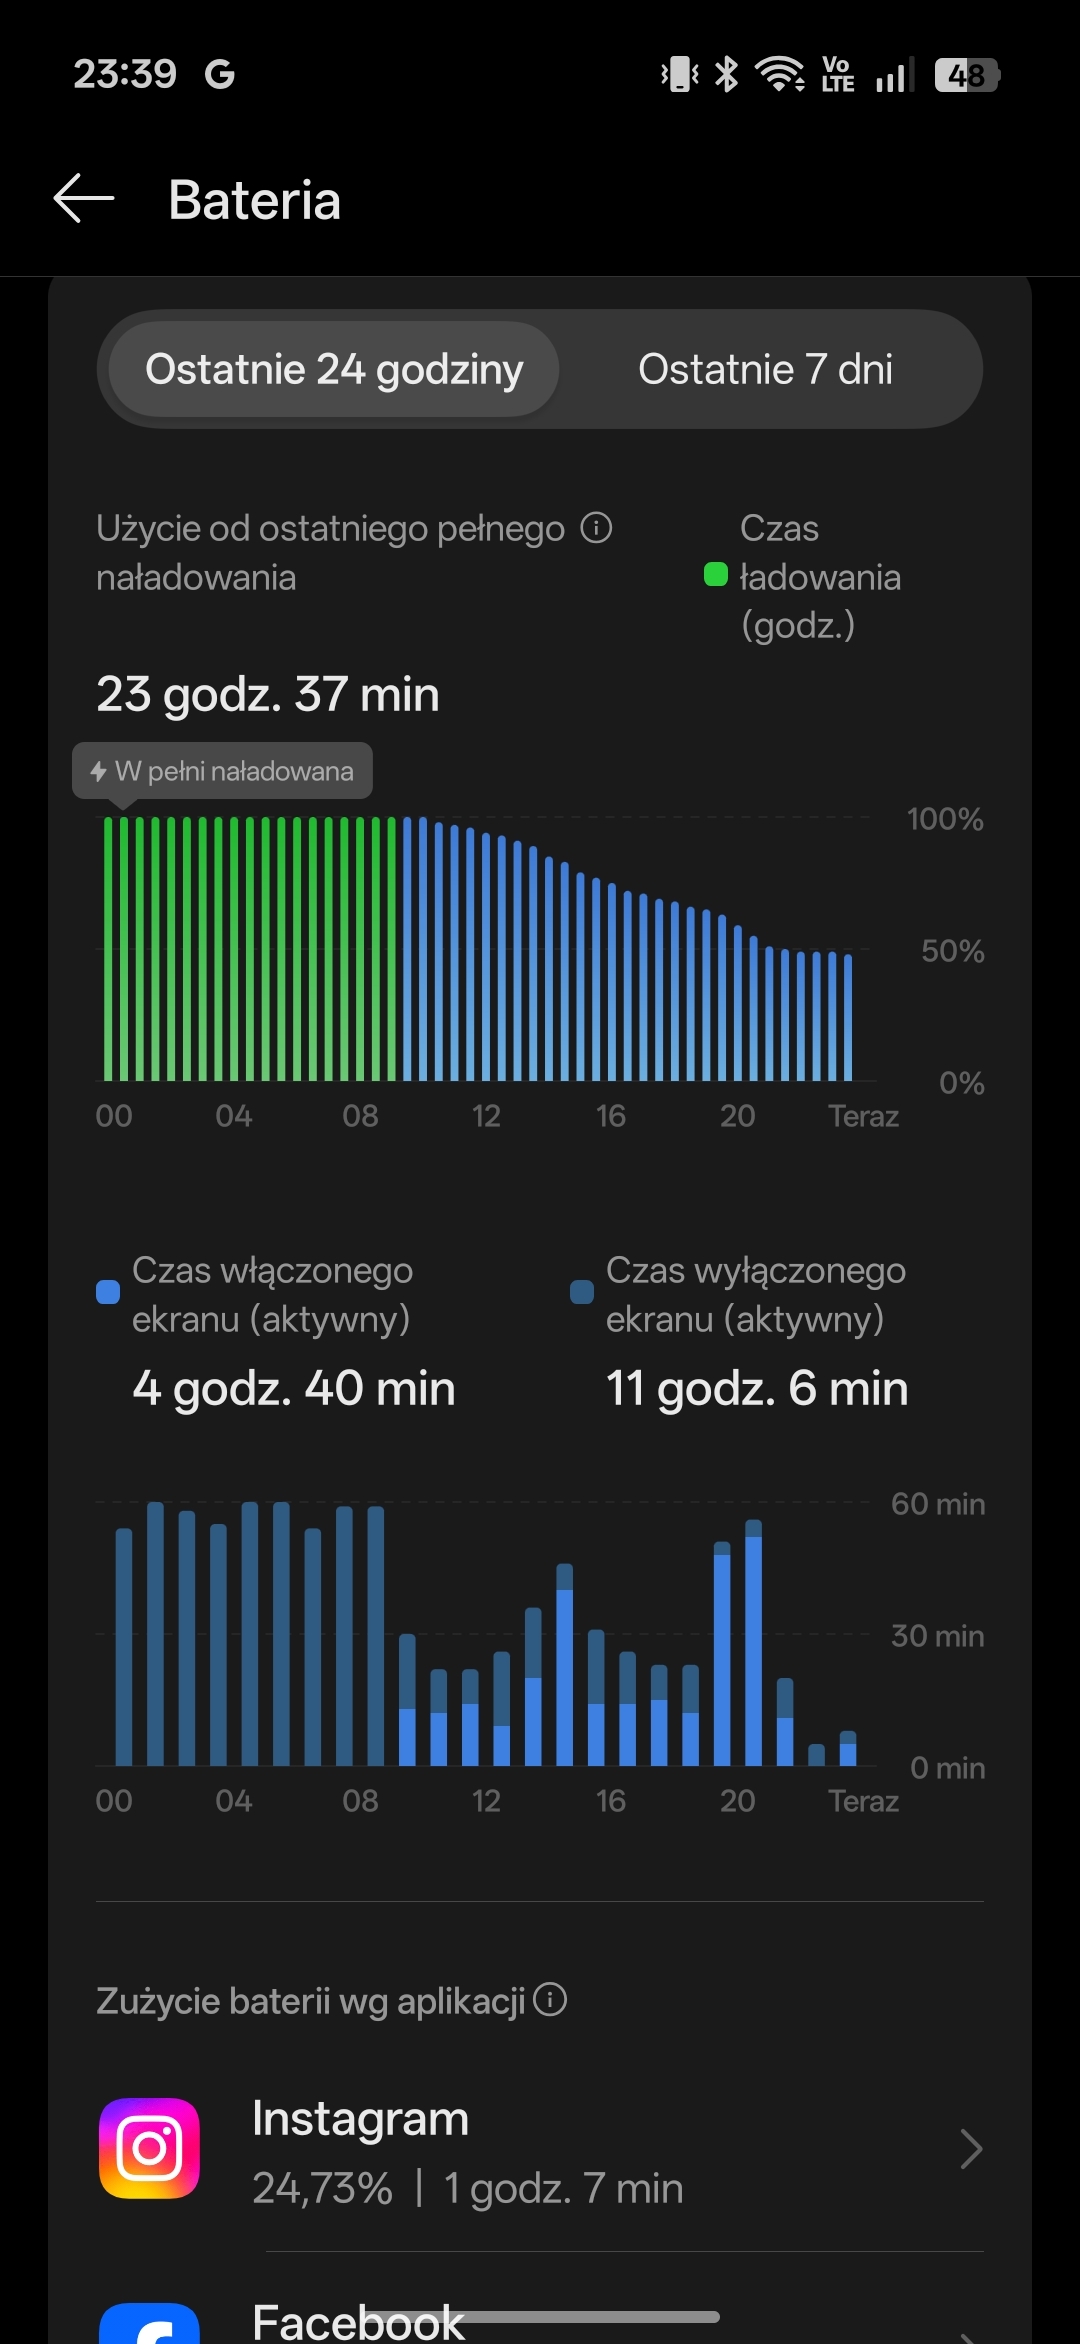Tap the green charging time legend swatch

[x=716, y=575]
